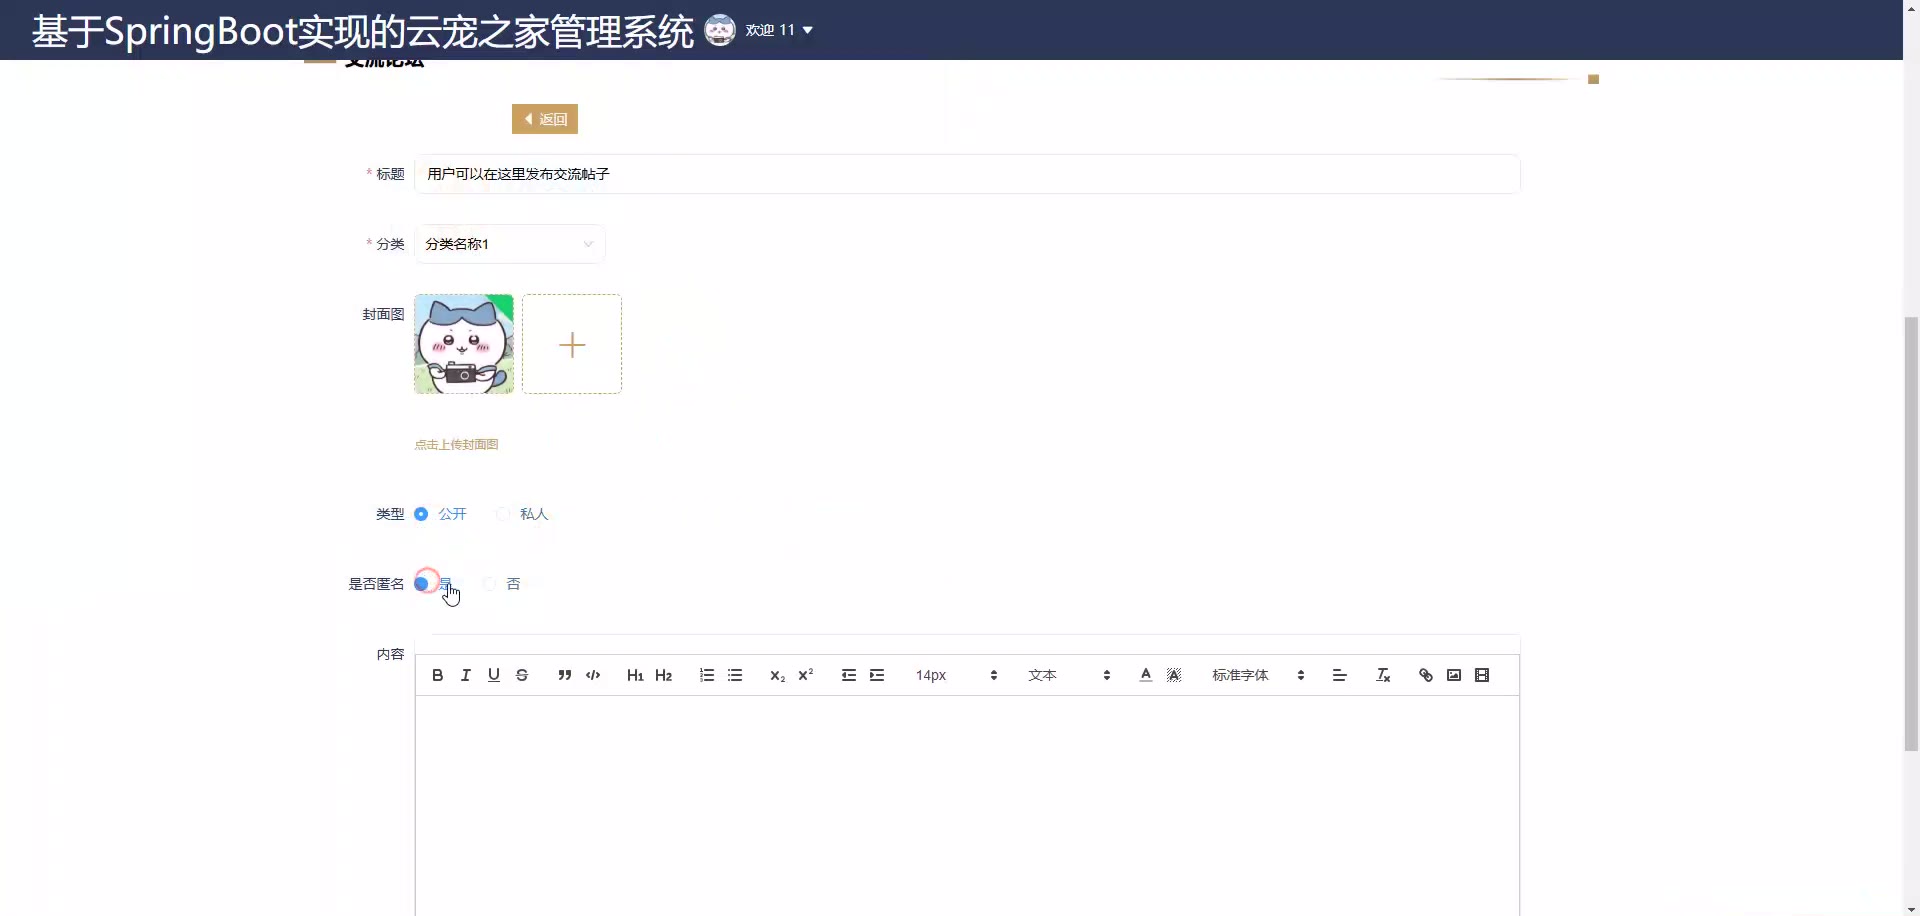Open the text alignment options
Viewport: 1920px width, 916px height.
(1340, 675)
